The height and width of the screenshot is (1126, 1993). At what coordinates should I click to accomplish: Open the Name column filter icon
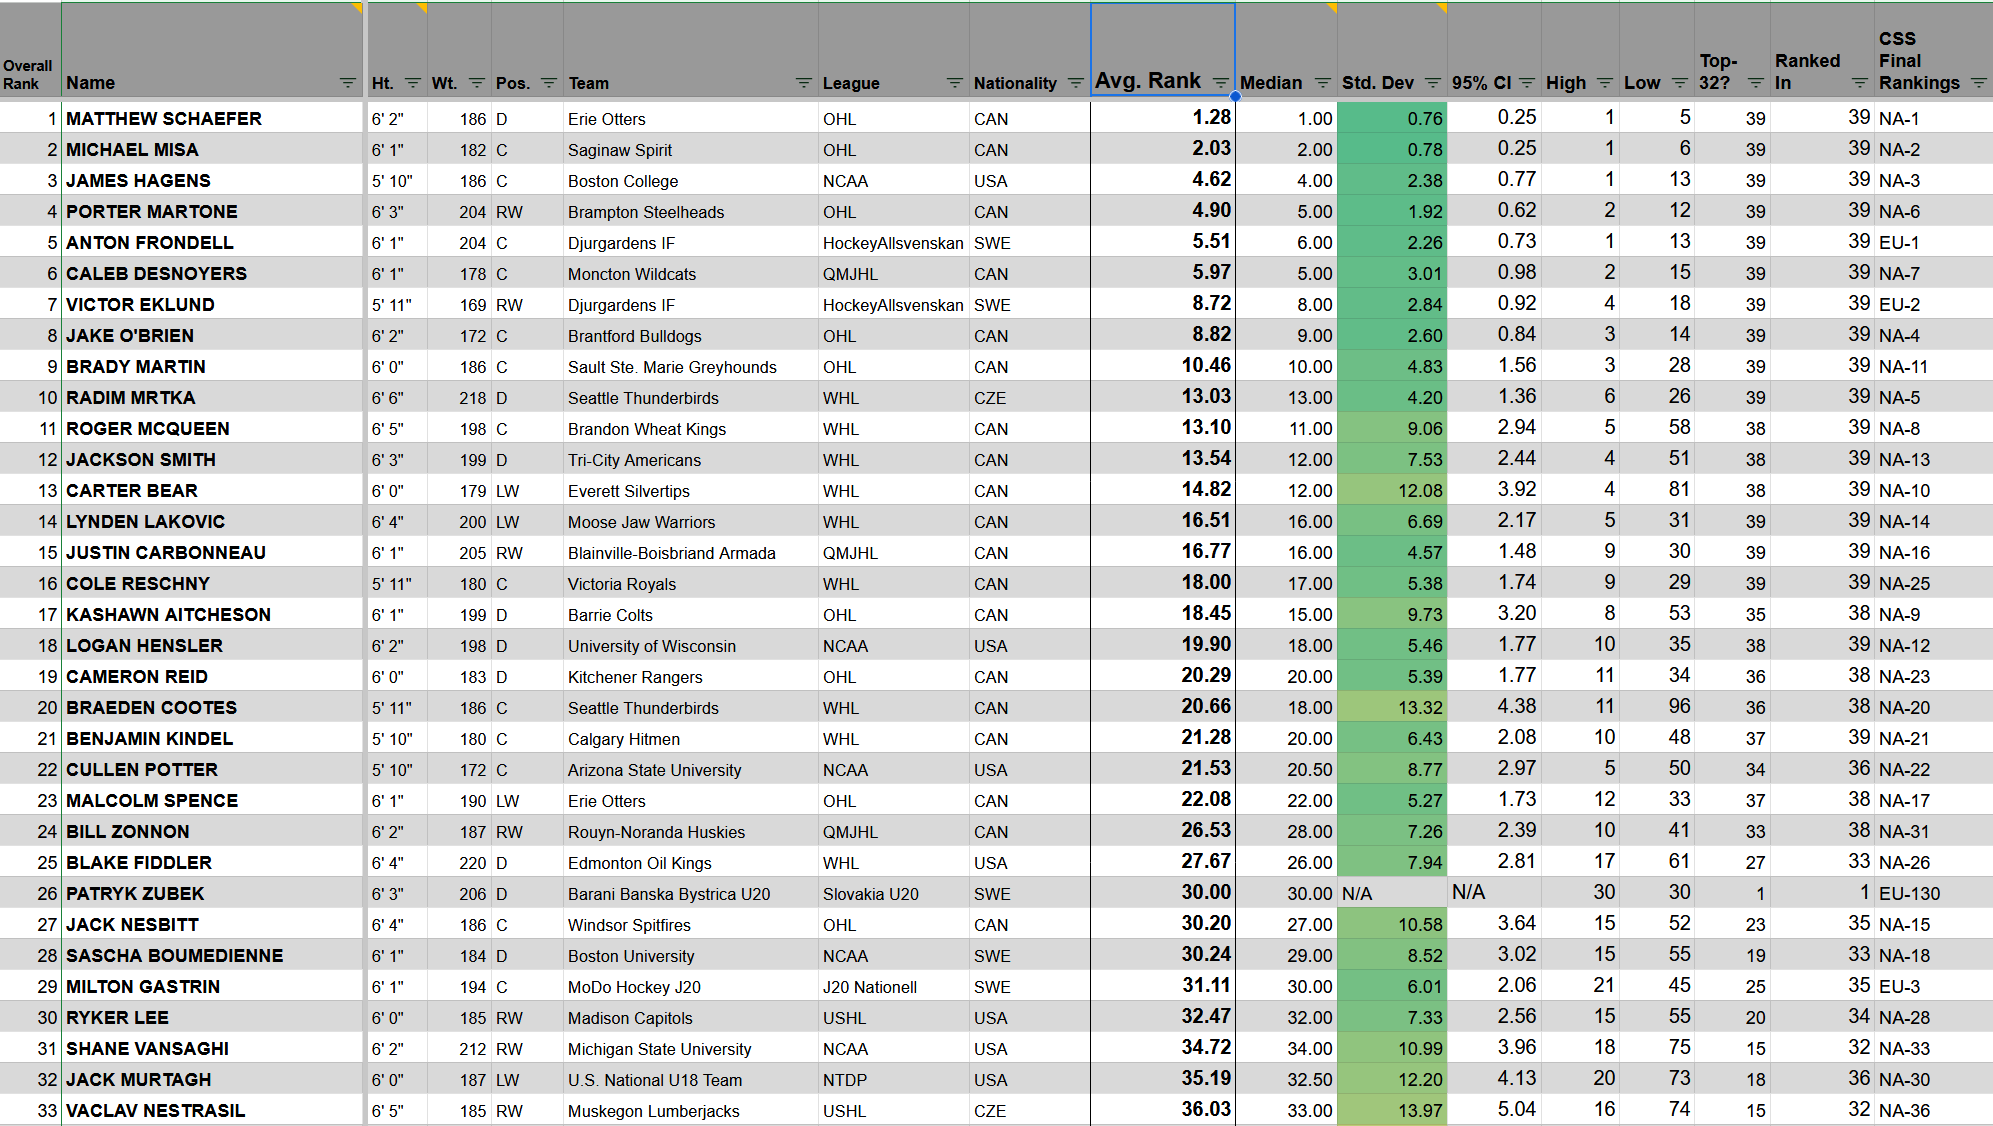pos(347,83)
